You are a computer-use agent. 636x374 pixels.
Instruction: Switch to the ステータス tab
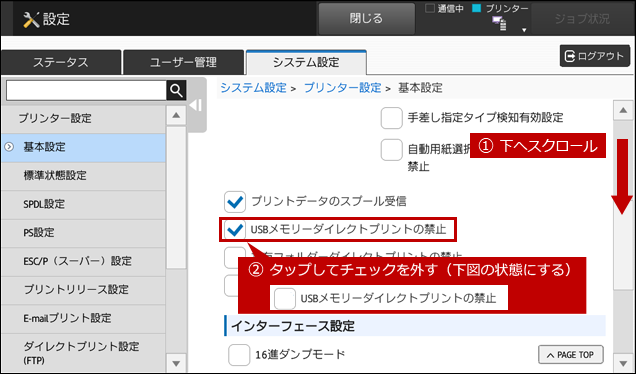[61, 62]
